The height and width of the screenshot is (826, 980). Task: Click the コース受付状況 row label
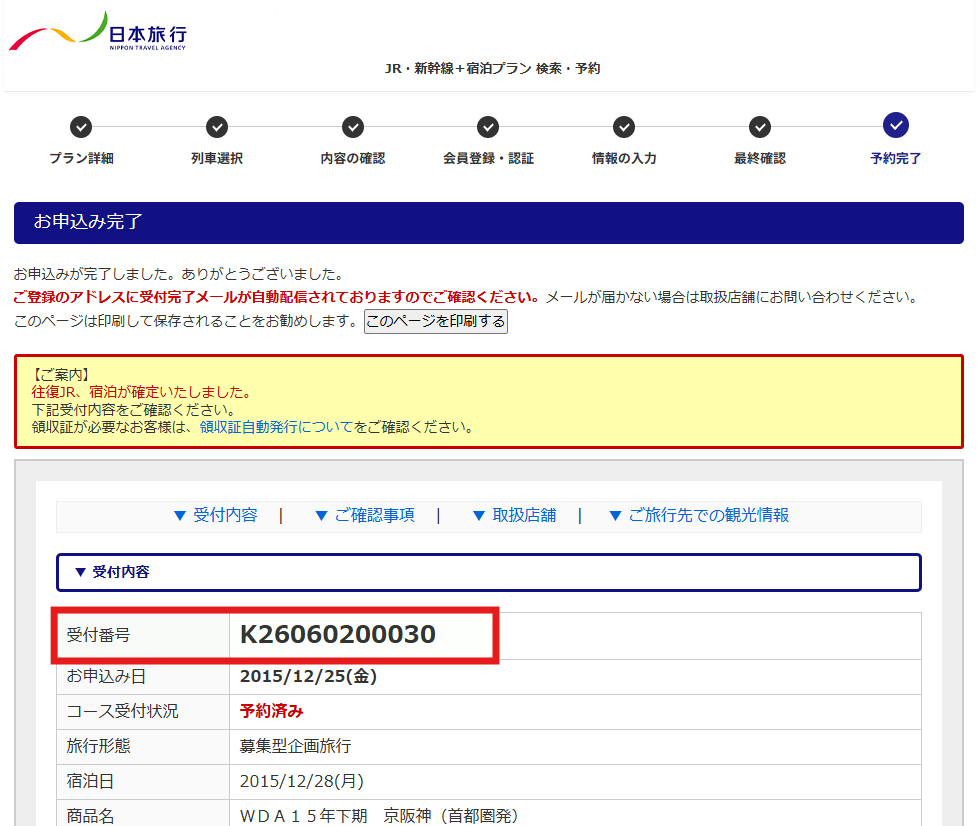point(122,712)
